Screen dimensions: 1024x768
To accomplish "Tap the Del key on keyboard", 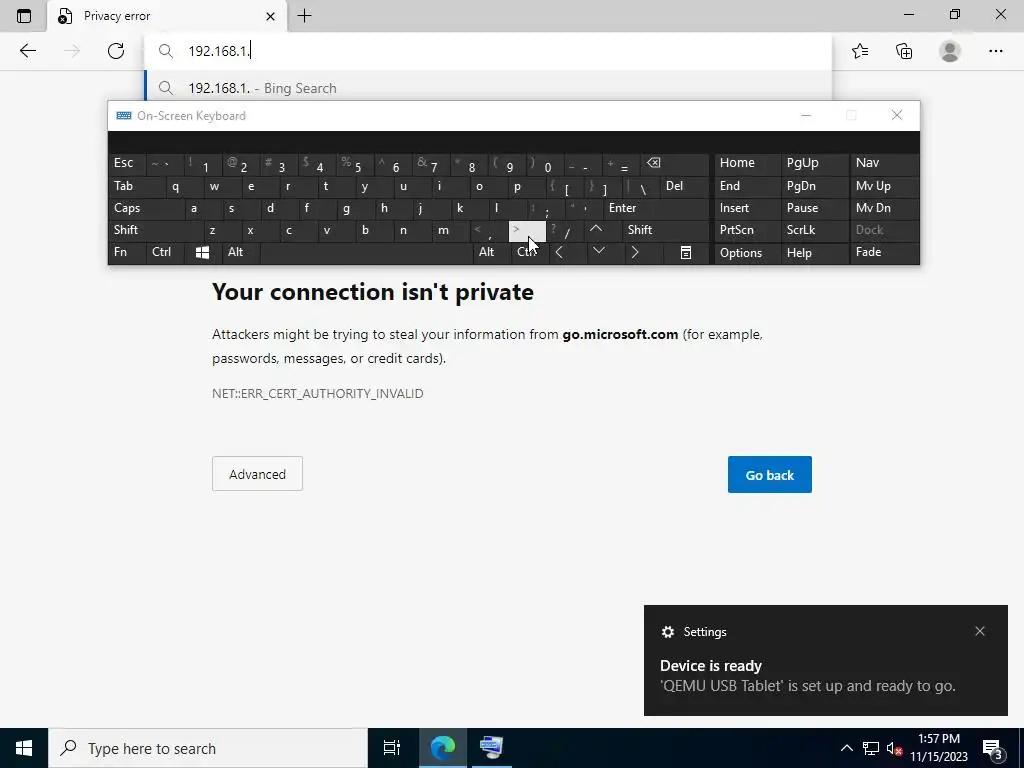I will (684, 187).
